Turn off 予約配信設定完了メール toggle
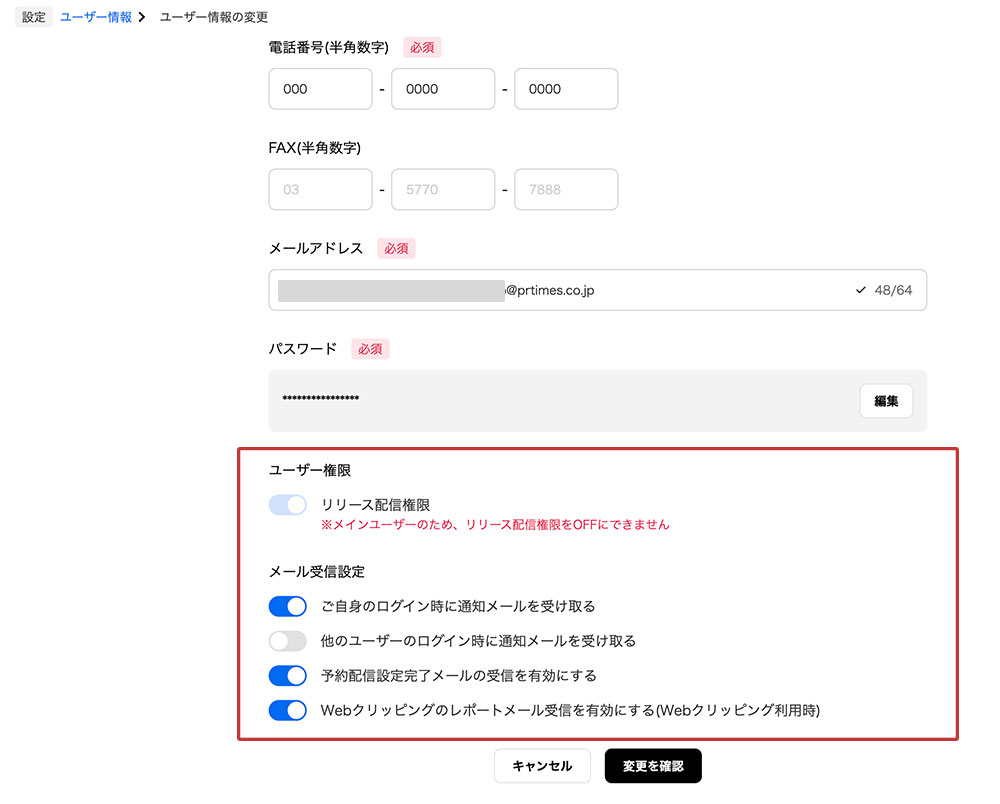 [287, 676]
